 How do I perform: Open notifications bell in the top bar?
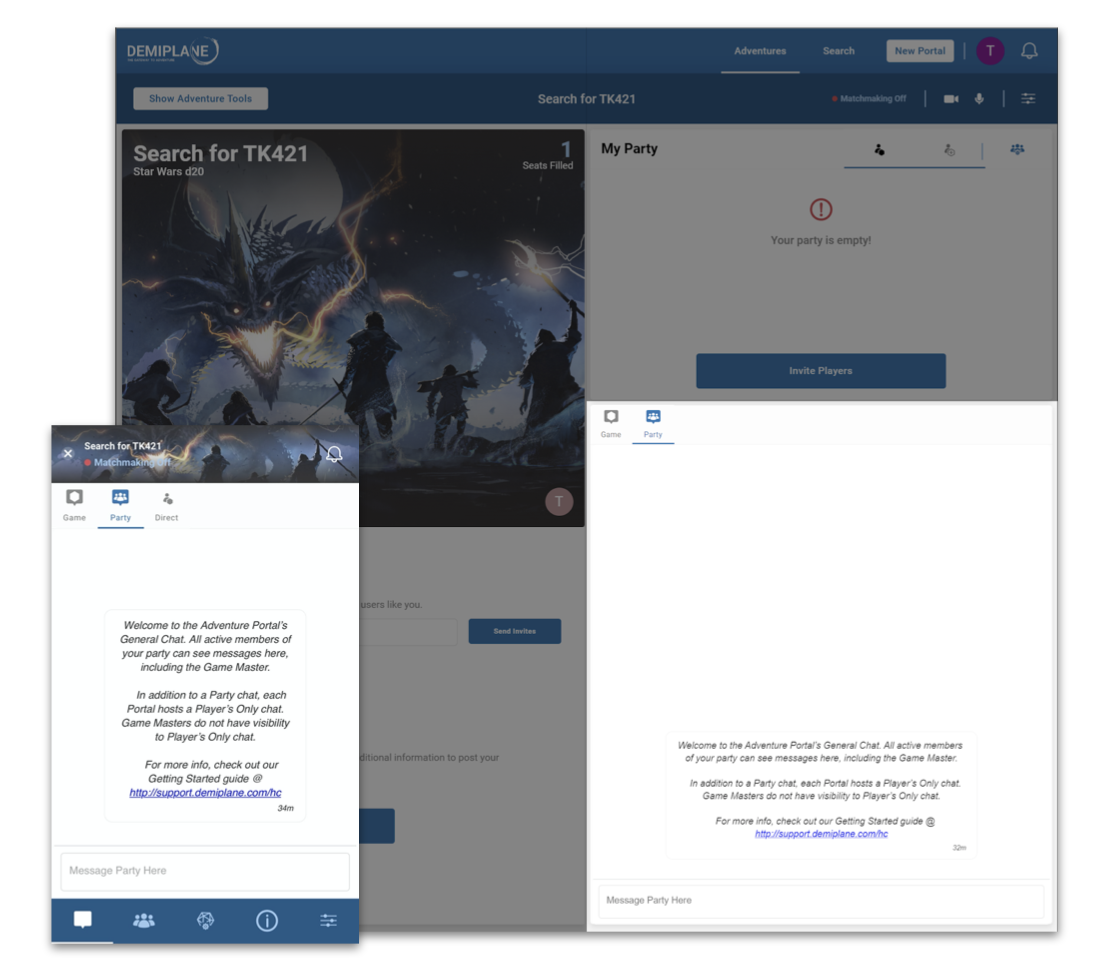click(x=1029, y=51)
